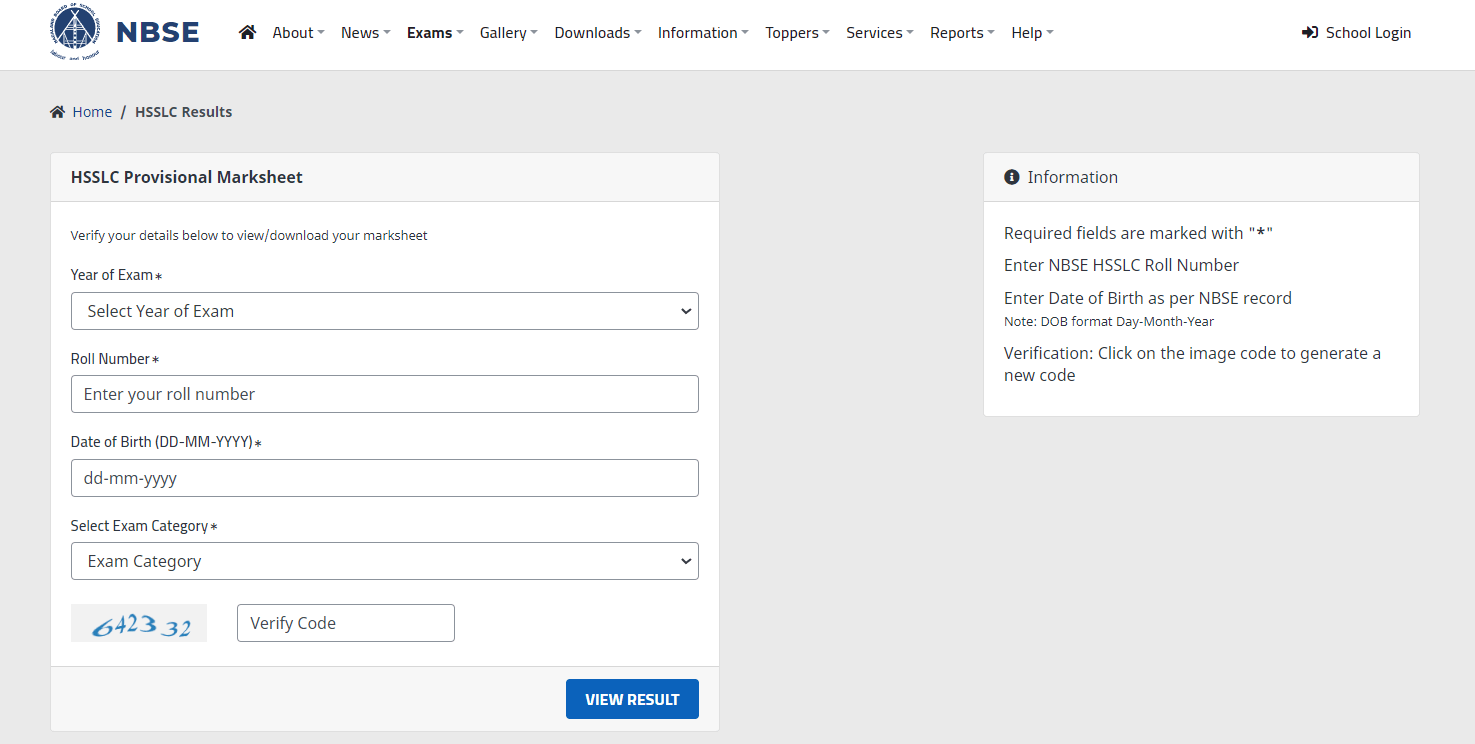Open the Exams menu

coord(435,33)
